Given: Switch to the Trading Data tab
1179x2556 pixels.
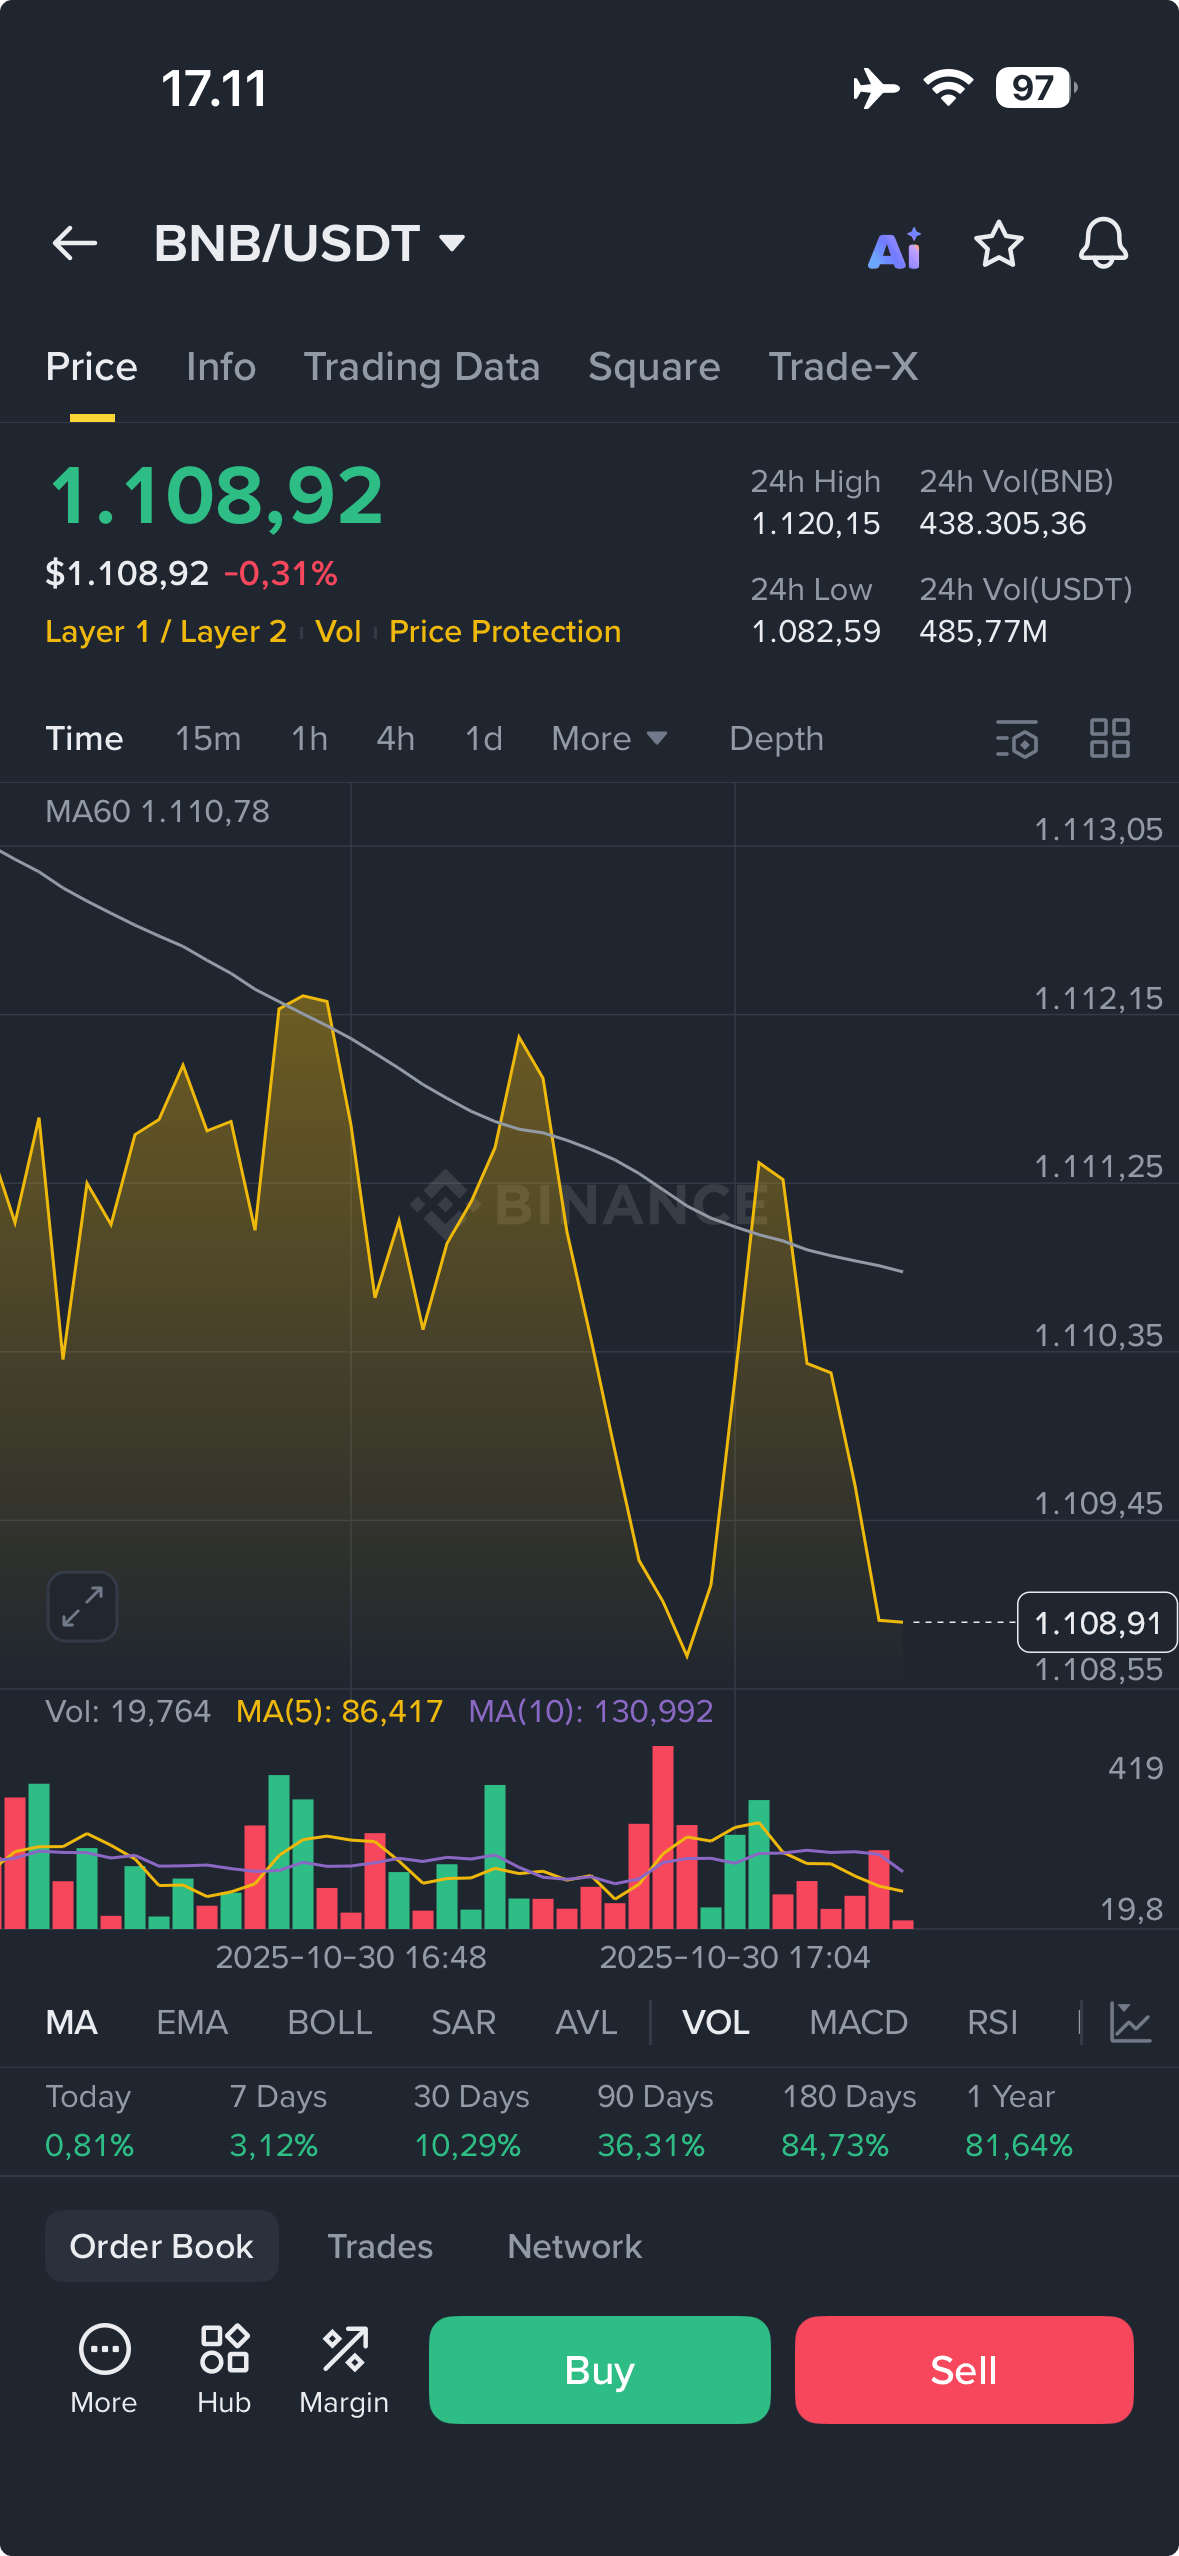Looking at the screenshot, I should coord(422,367).
